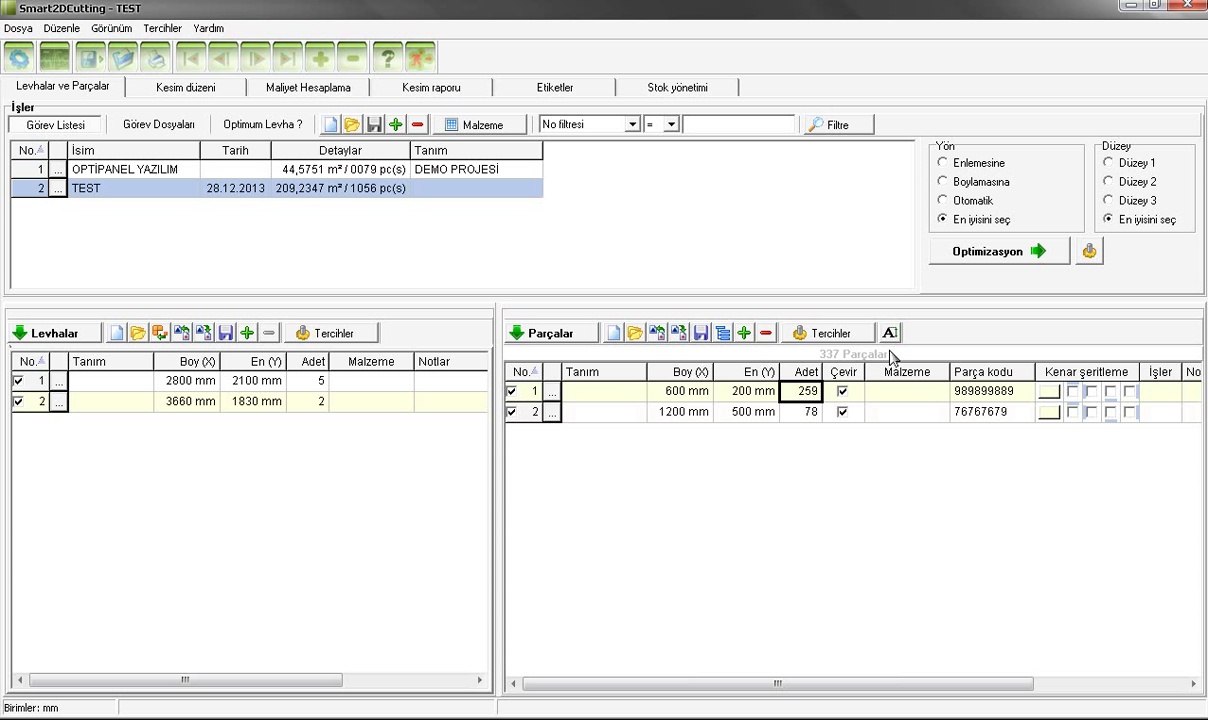Click the green optimization chart toolbar icon
This screenshot has height=720, width=1208.
tap(54, 57)
